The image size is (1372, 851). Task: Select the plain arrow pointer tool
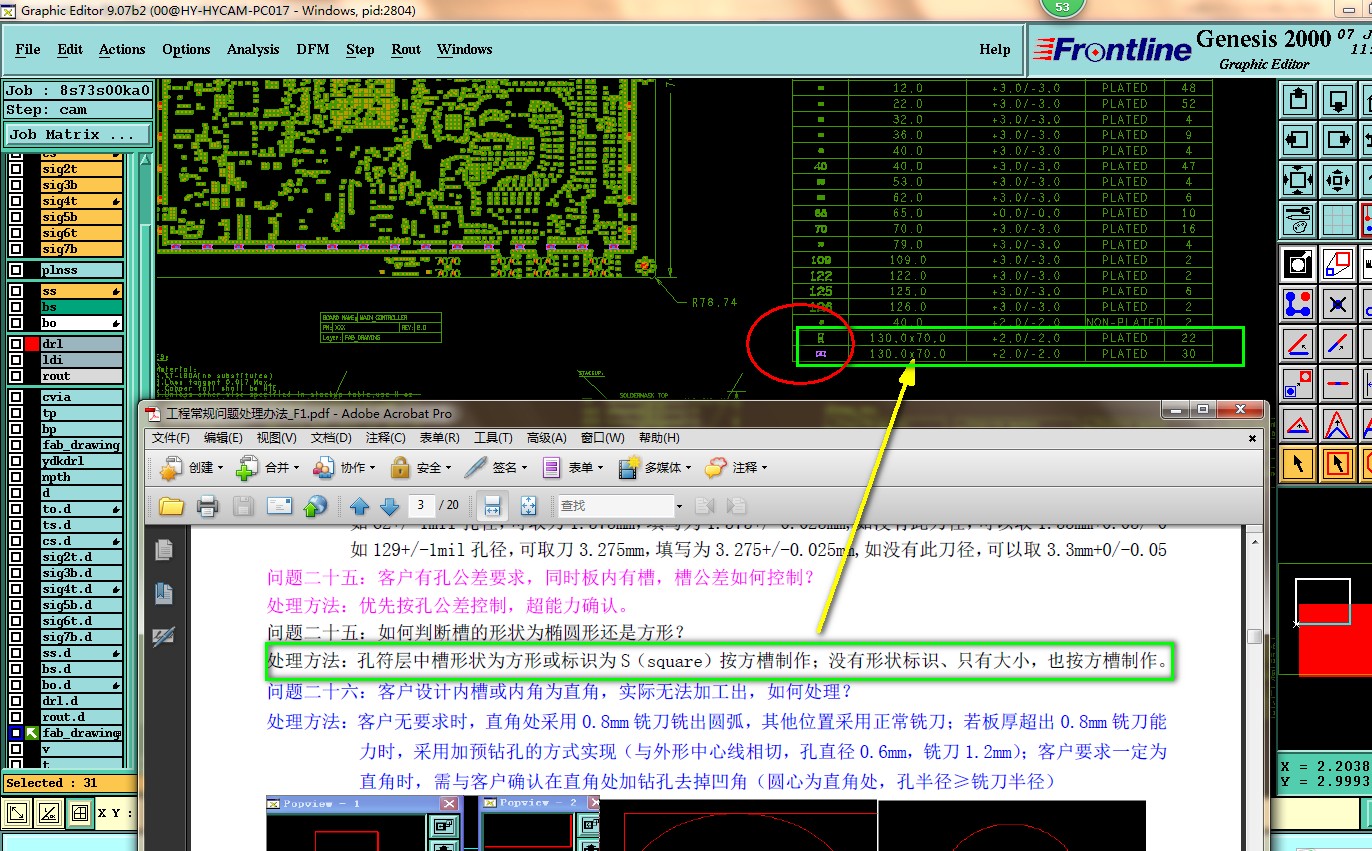[1298, 463]
